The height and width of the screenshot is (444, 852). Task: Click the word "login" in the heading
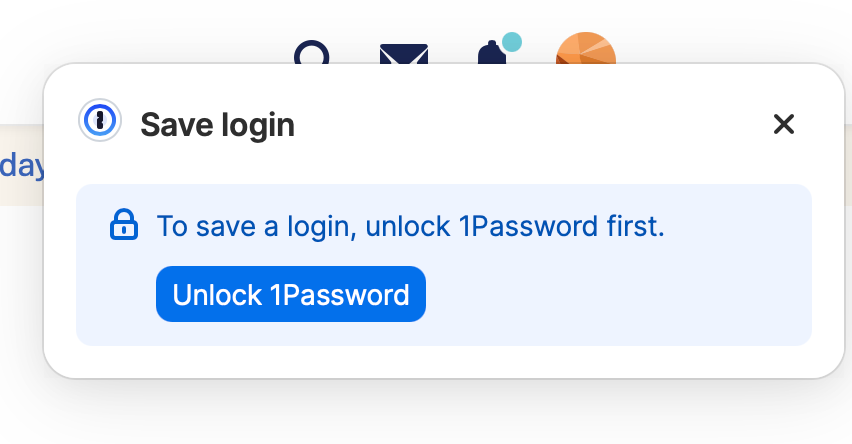(258, 125)
